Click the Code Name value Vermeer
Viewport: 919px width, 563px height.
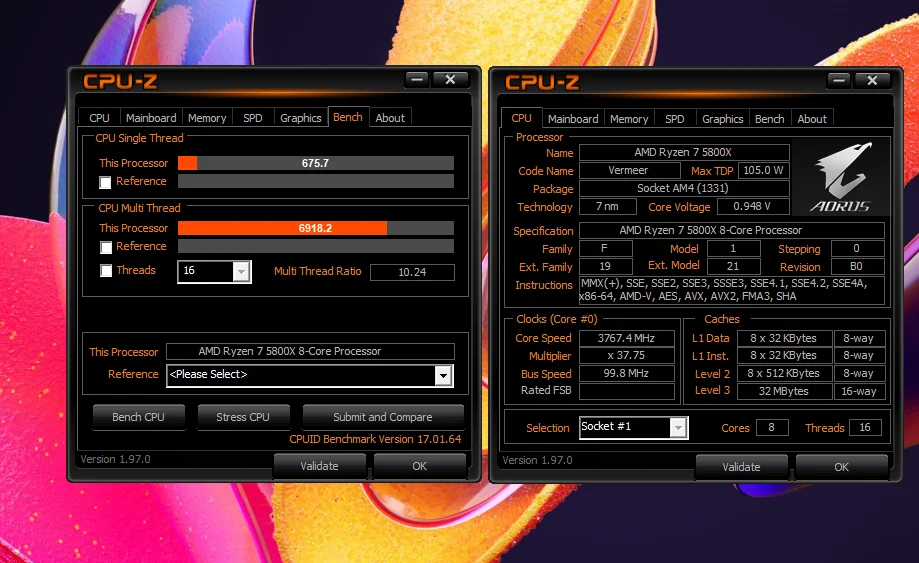629,170
